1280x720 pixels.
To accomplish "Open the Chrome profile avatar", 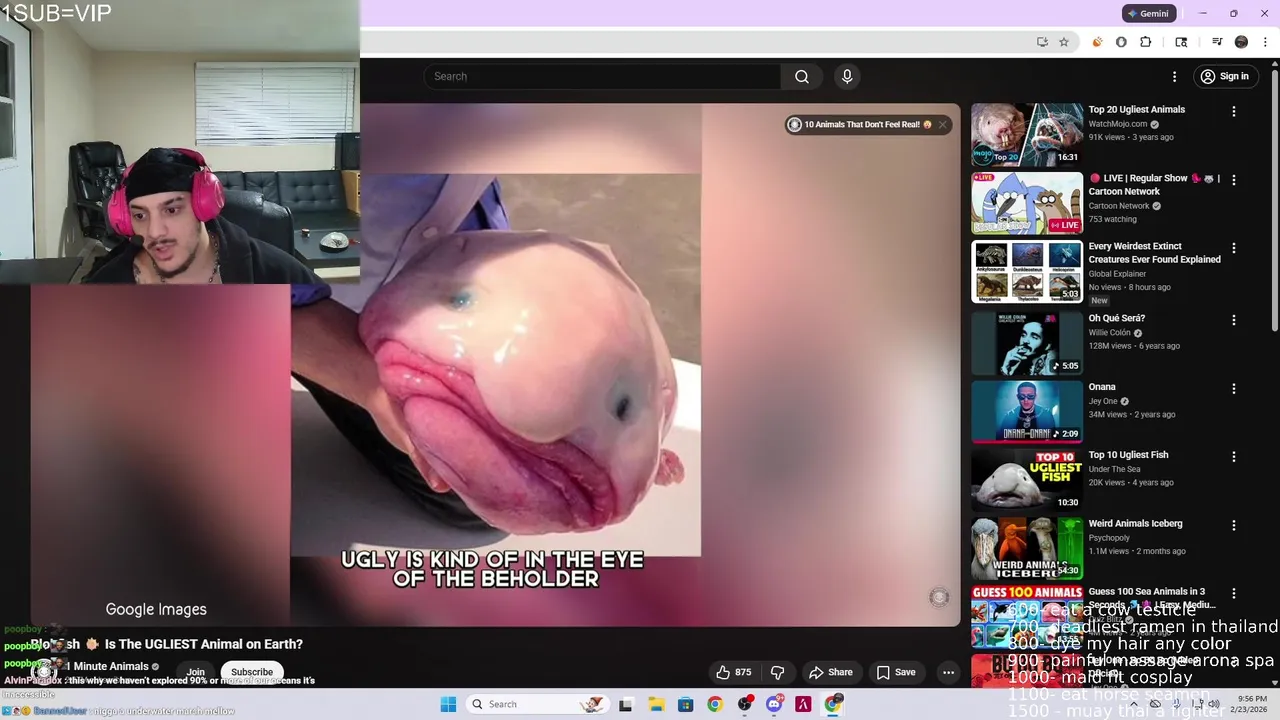I will coord(1241,42).
